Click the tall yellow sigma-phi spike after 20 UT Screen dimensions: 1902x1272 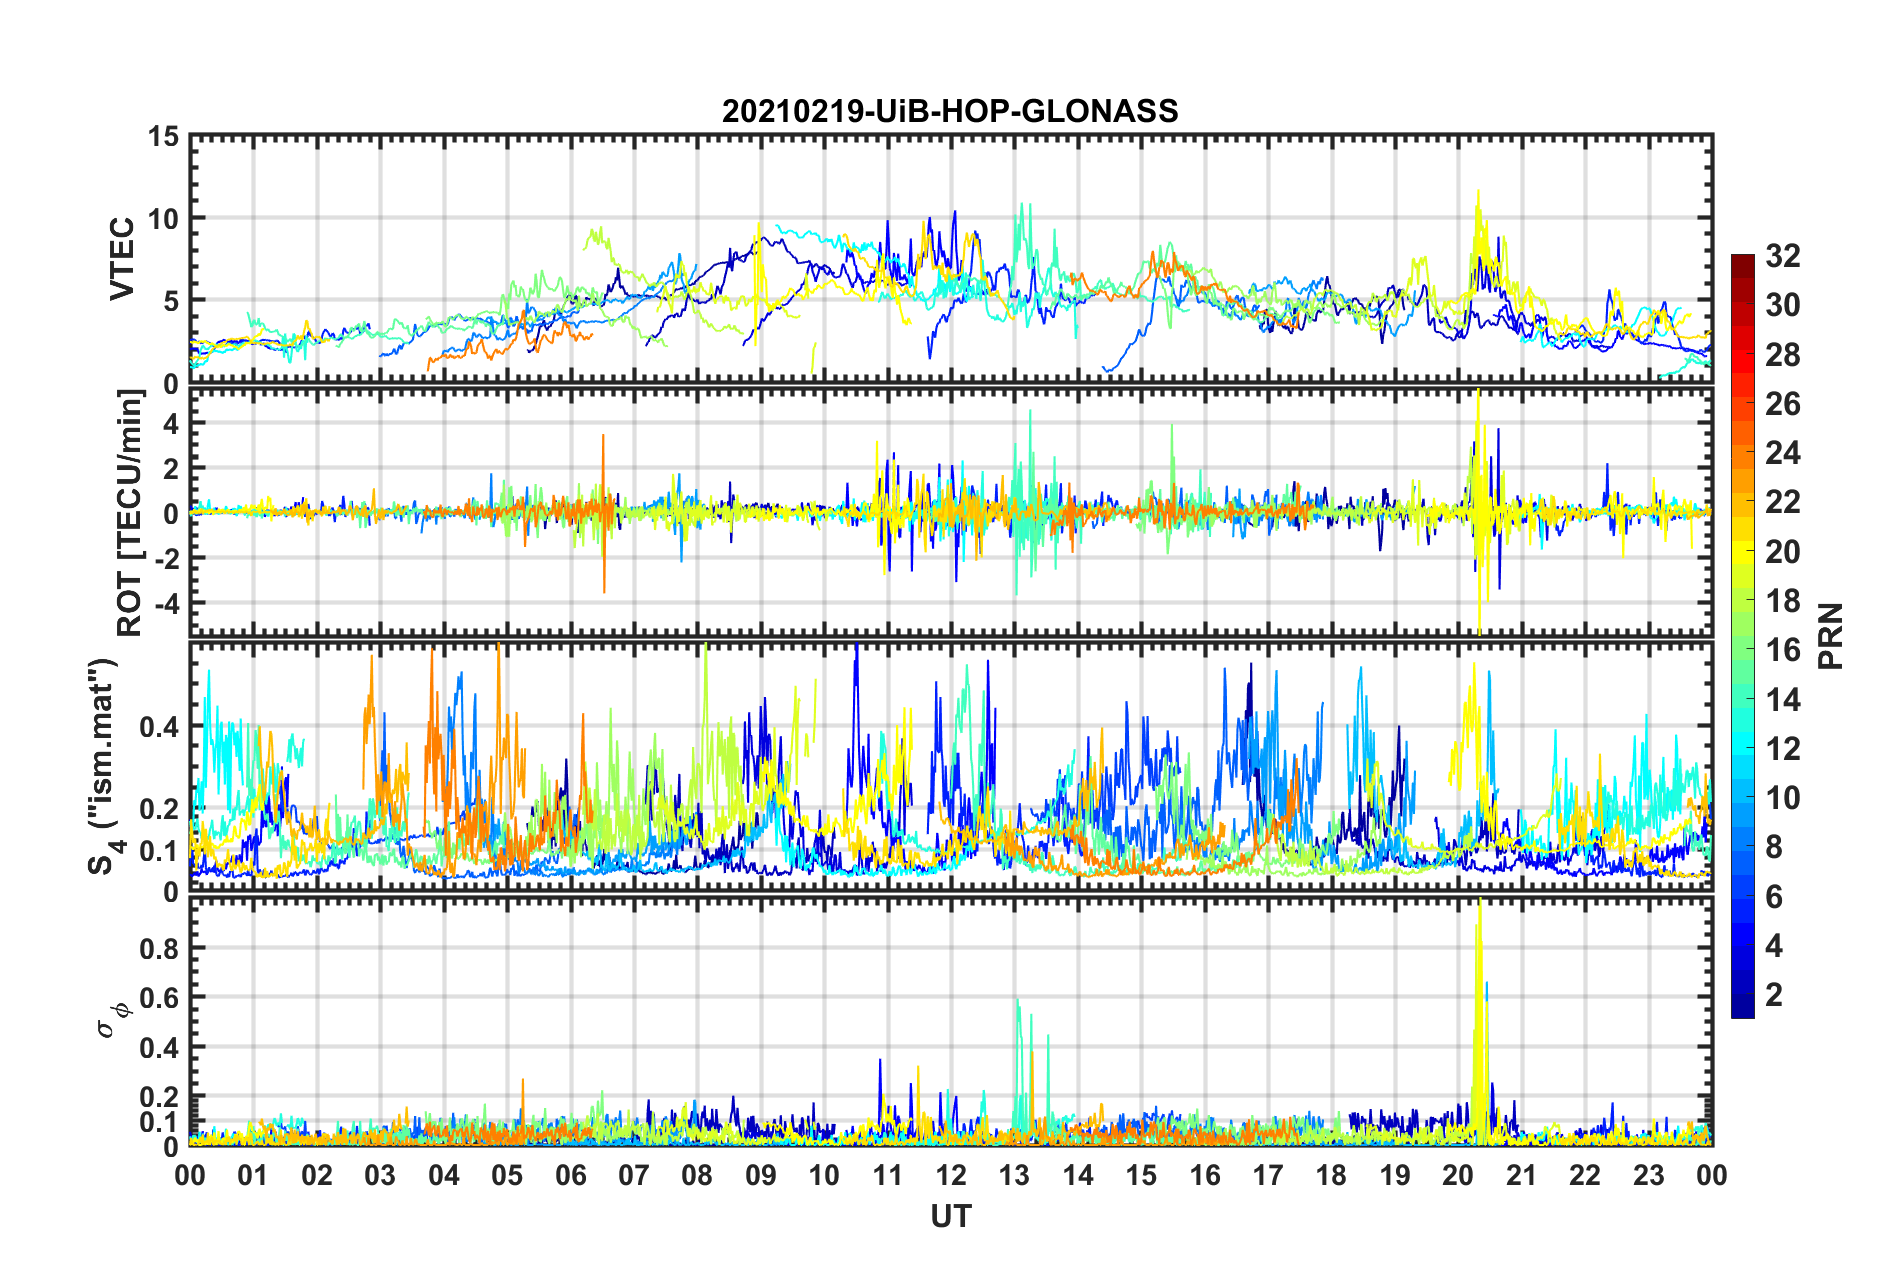(x=1479, y=1020)
